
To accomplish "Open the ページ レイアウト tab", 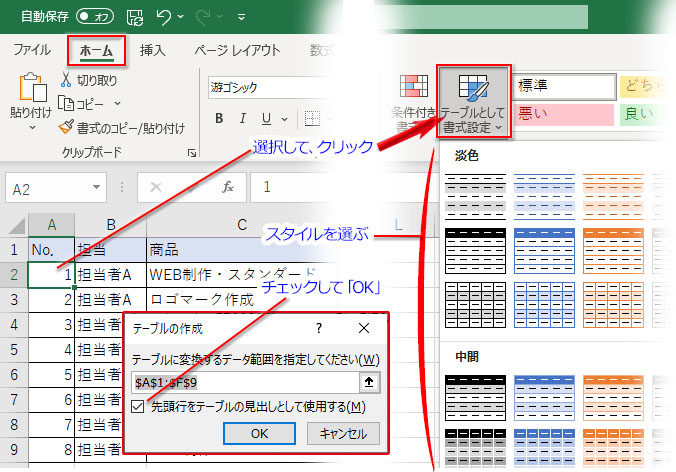I will tap(237, 50).
